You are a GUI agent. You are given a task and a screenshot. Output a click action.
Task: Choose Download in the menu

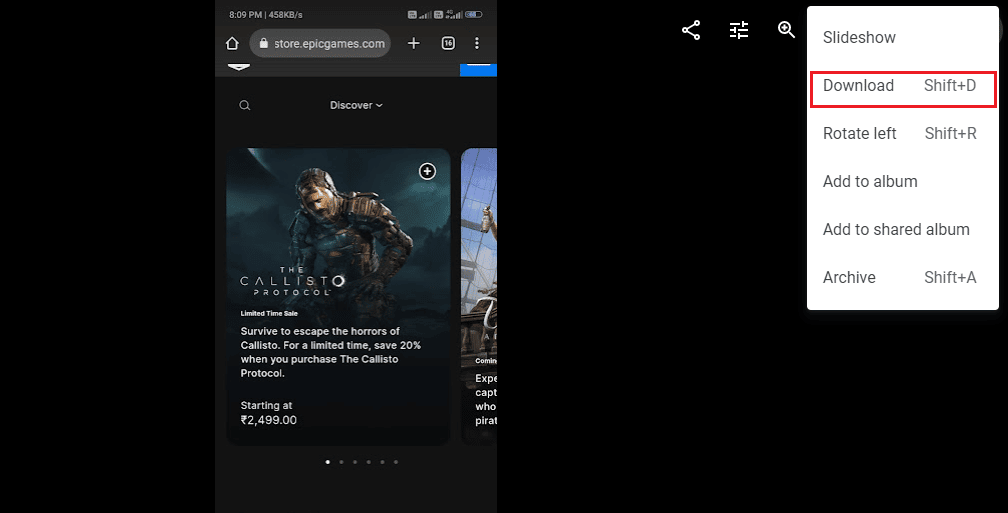pos(903,86)
